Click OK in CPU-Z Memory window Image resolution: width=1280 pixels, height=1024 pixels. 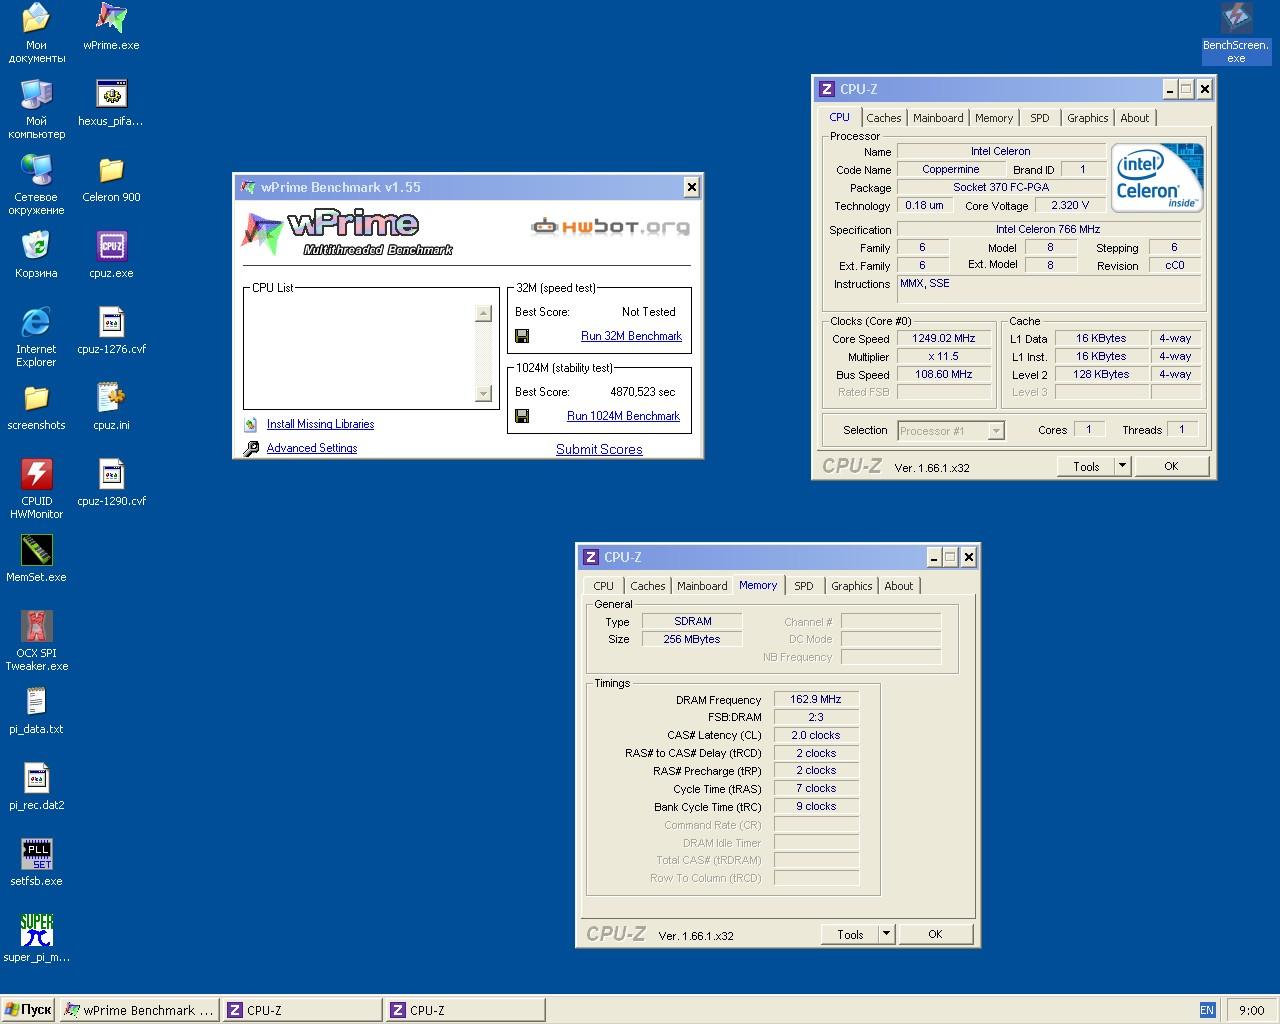pyautogui.click(x=935, y=934)
